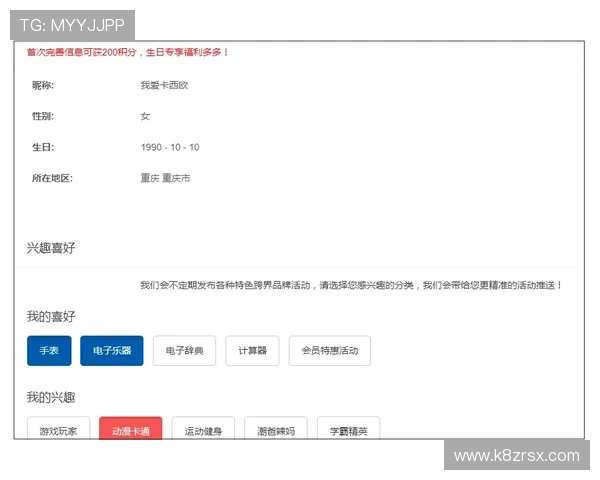
Task: Click the 性别 label
Action: (43, 116)
